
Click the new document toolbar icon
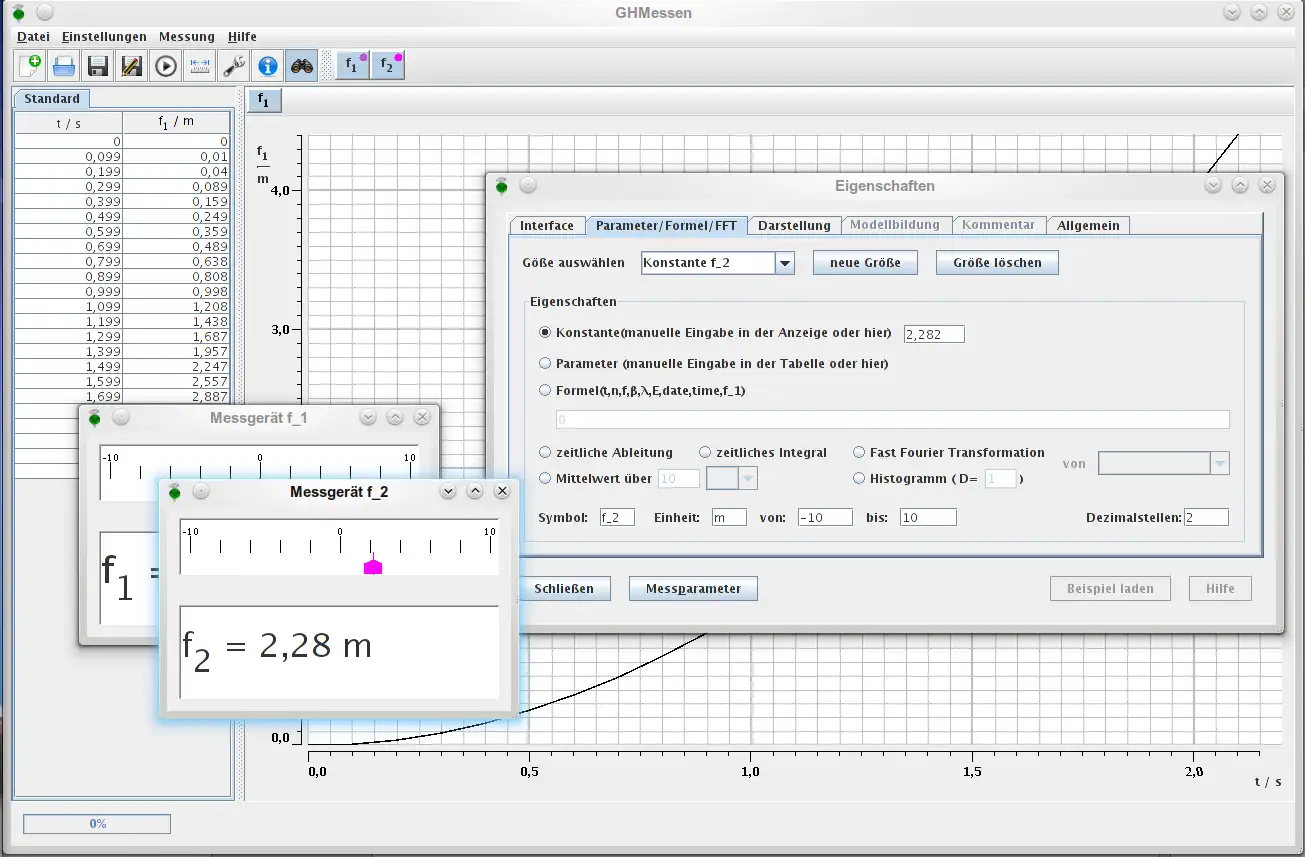click(x=30, y=66)
